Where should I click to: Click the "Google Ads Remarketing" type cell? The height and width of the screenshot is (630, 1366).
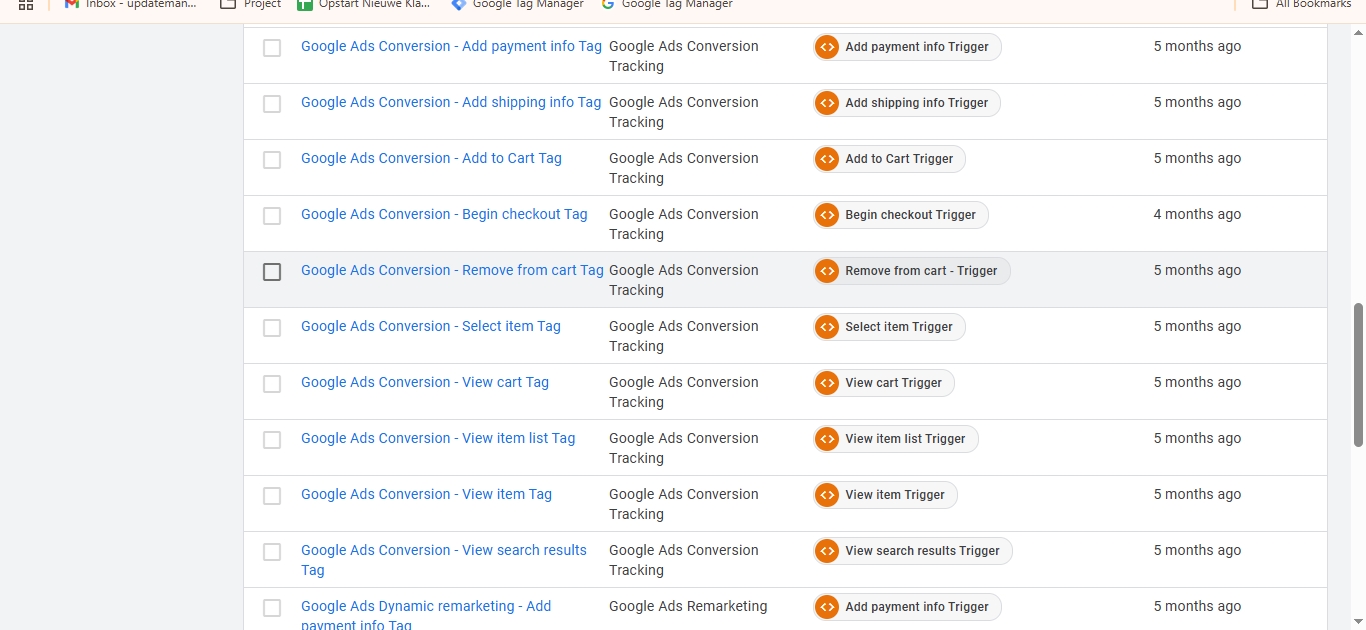coord(688,606)
